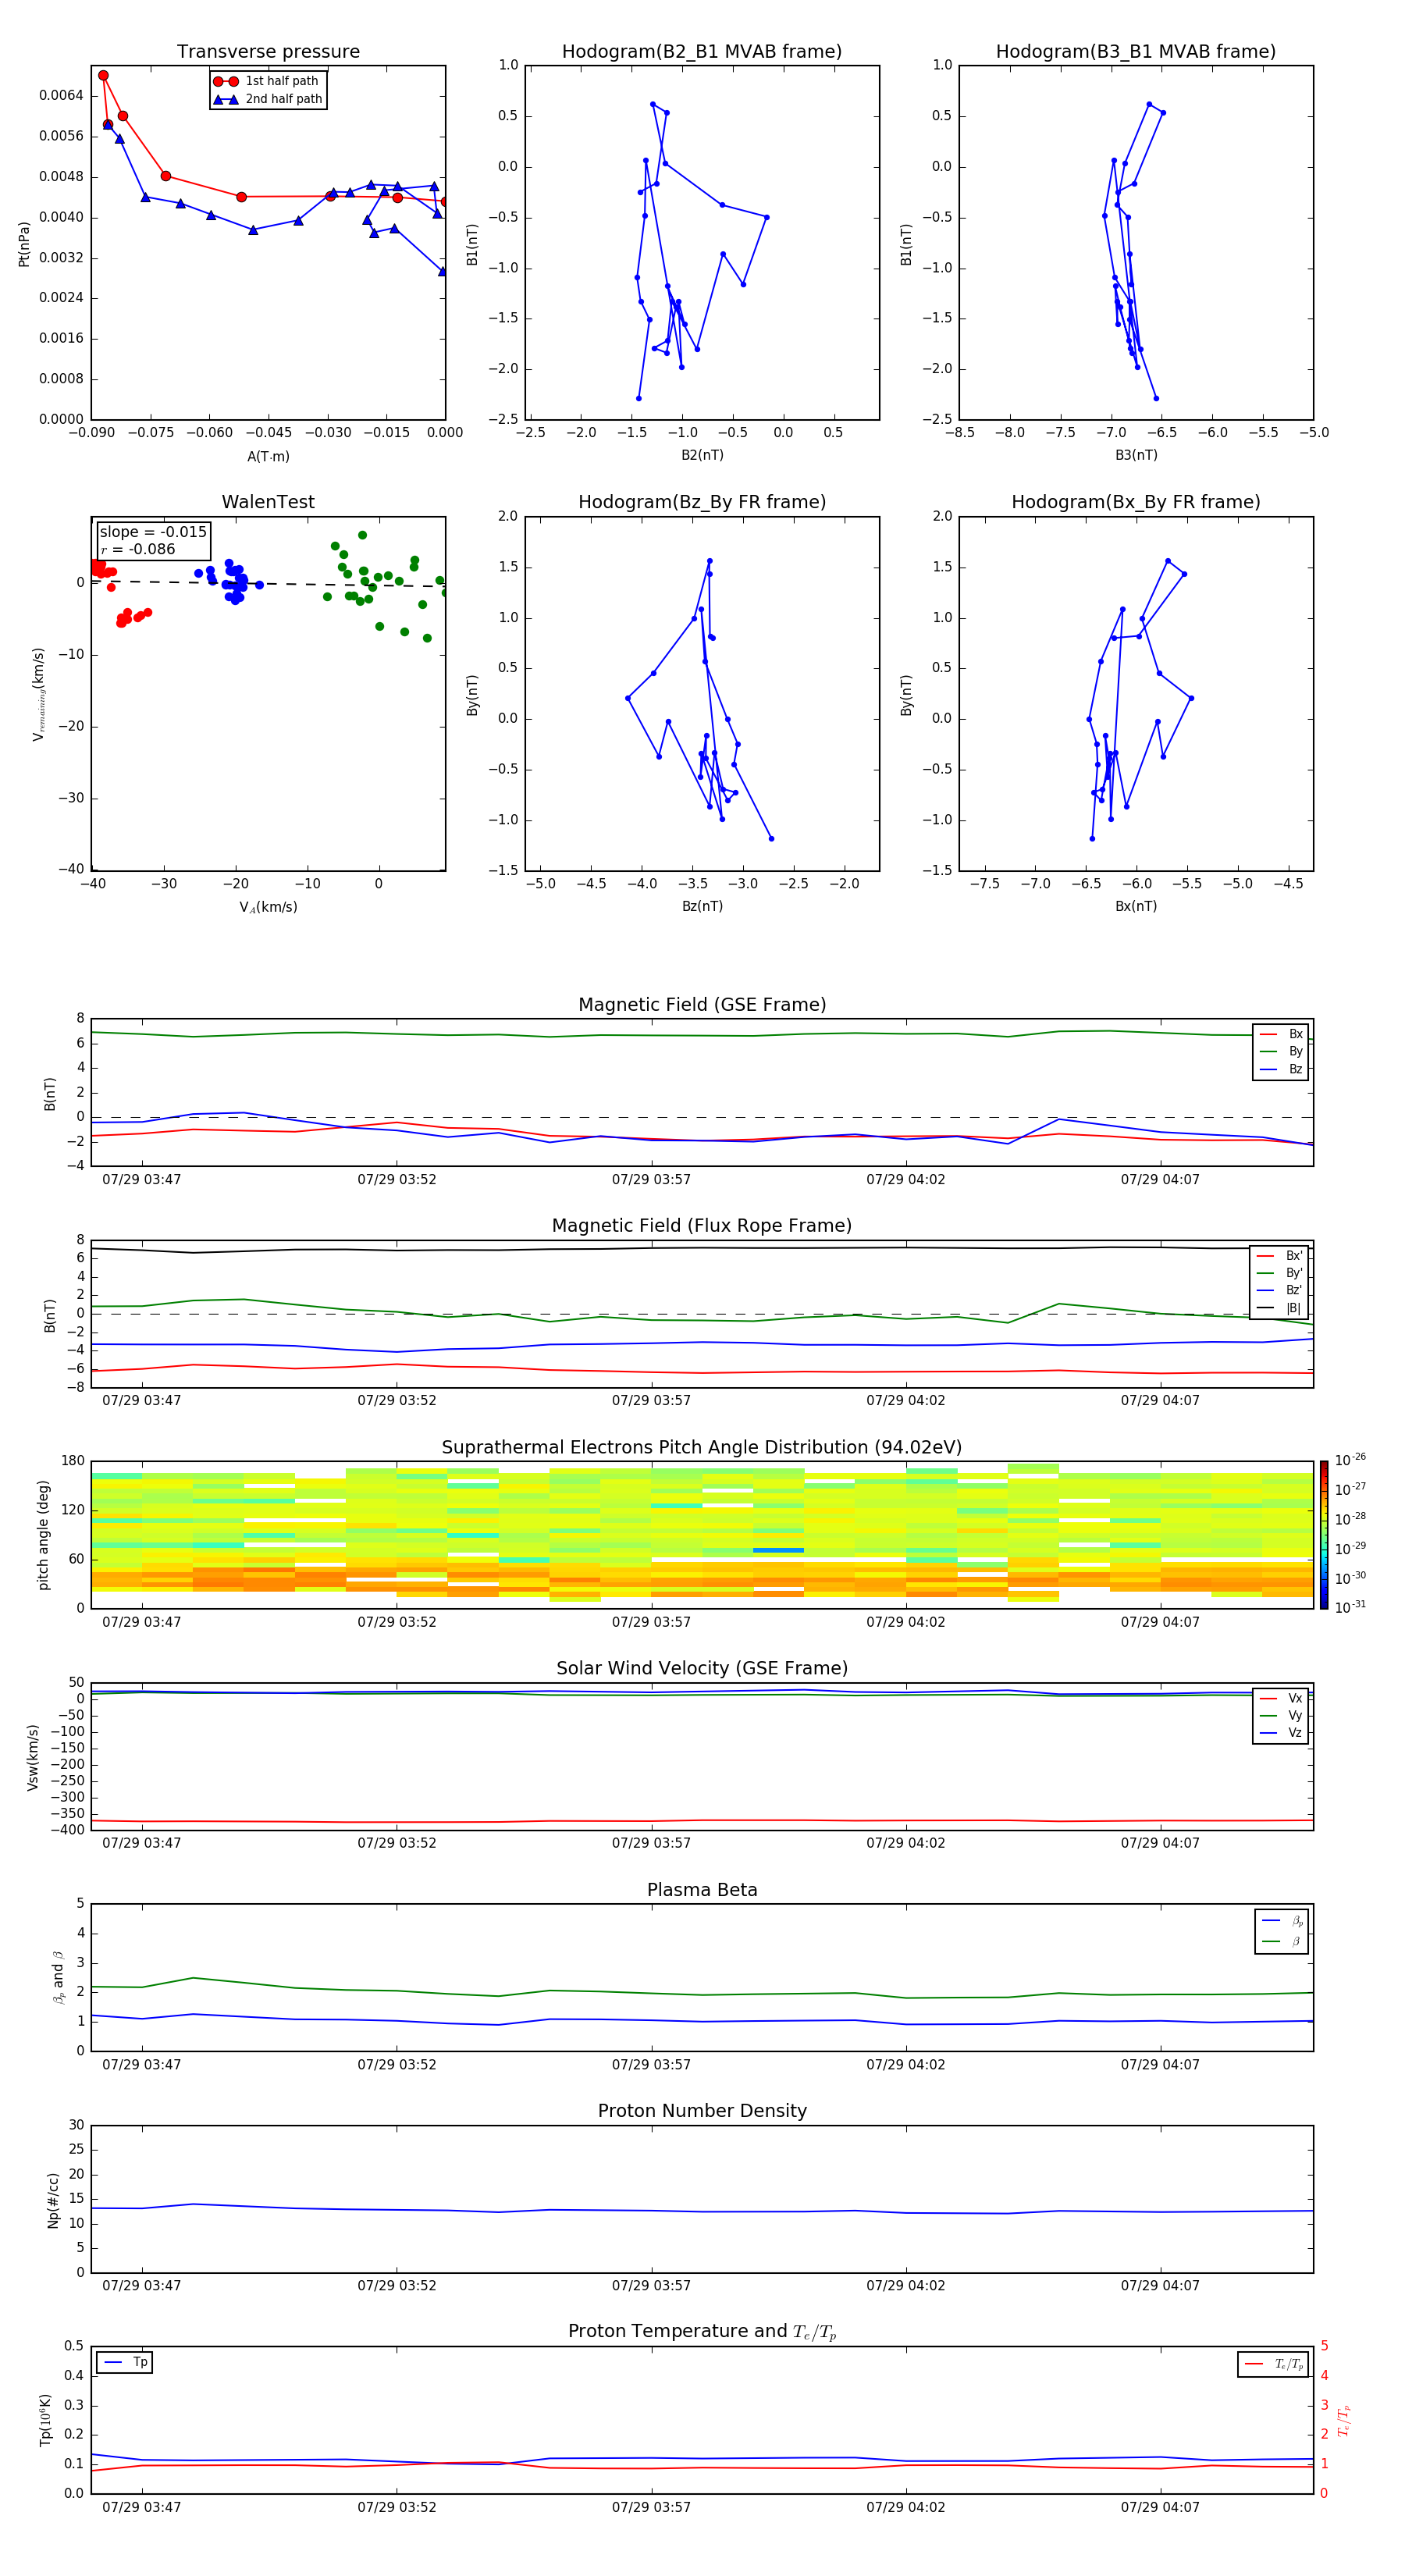Click the "Magnetic Field (GSE Frame)" title

pos(702,1005)
